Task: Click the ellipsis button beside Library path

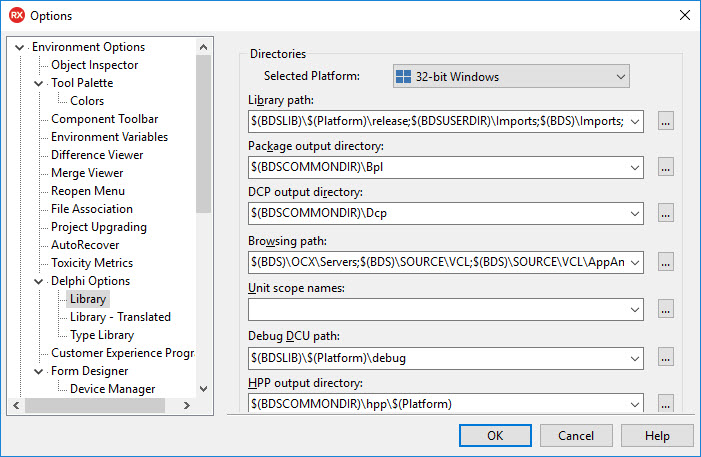Action: 665,121
